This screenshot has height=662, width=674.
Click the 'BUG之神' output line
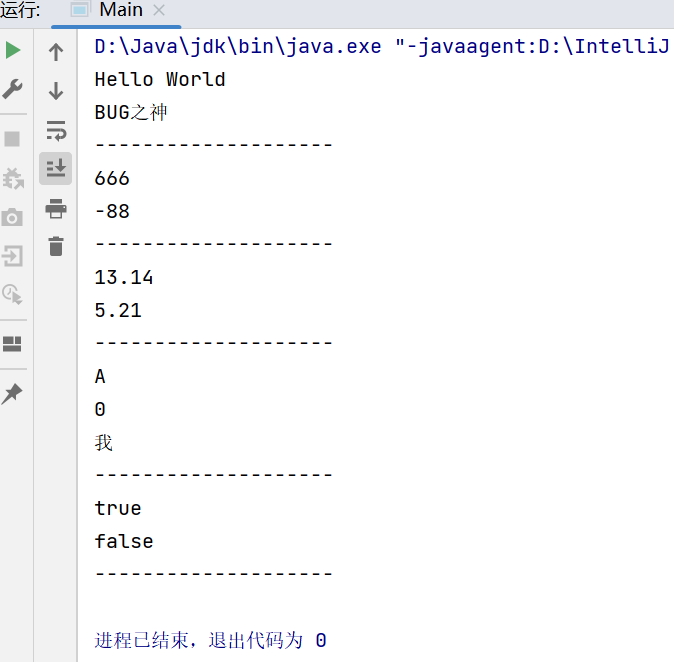tap(131, 113)
